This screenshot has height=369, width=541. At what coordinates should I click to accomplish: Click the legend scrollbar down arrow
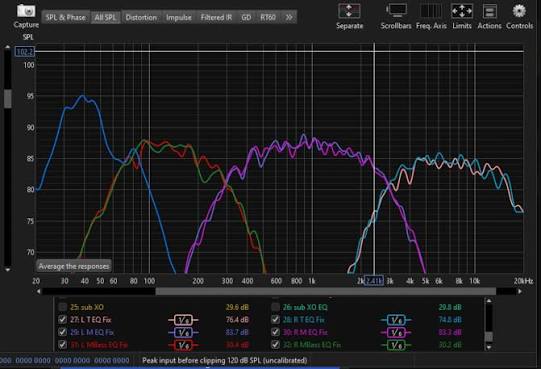489,347
